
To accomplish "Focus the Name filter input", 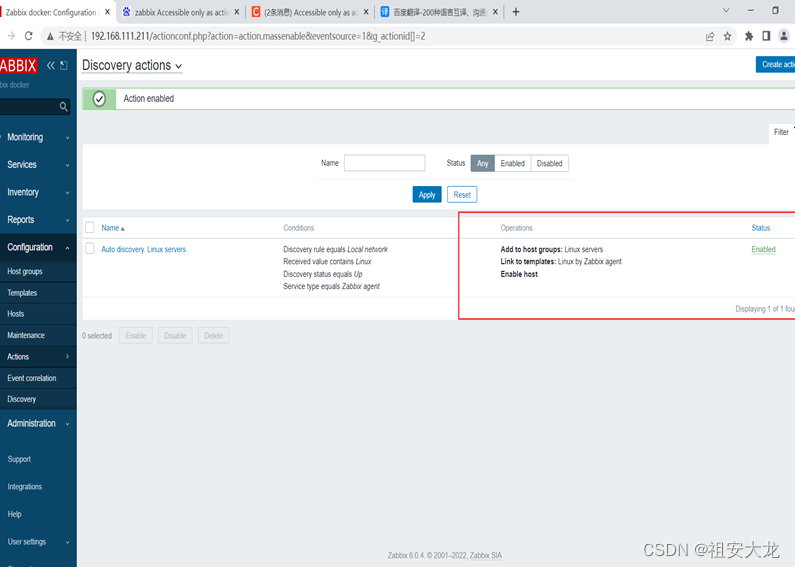I will (x=384, y=163).
